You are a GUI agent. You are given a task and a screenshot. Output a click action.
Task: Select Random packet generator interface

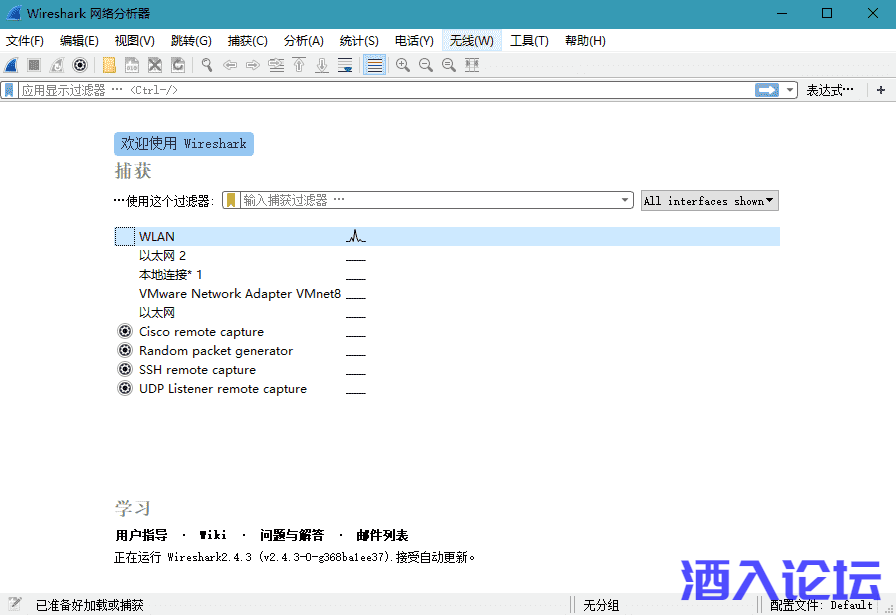pyautogui.click(x=447, y=351)
